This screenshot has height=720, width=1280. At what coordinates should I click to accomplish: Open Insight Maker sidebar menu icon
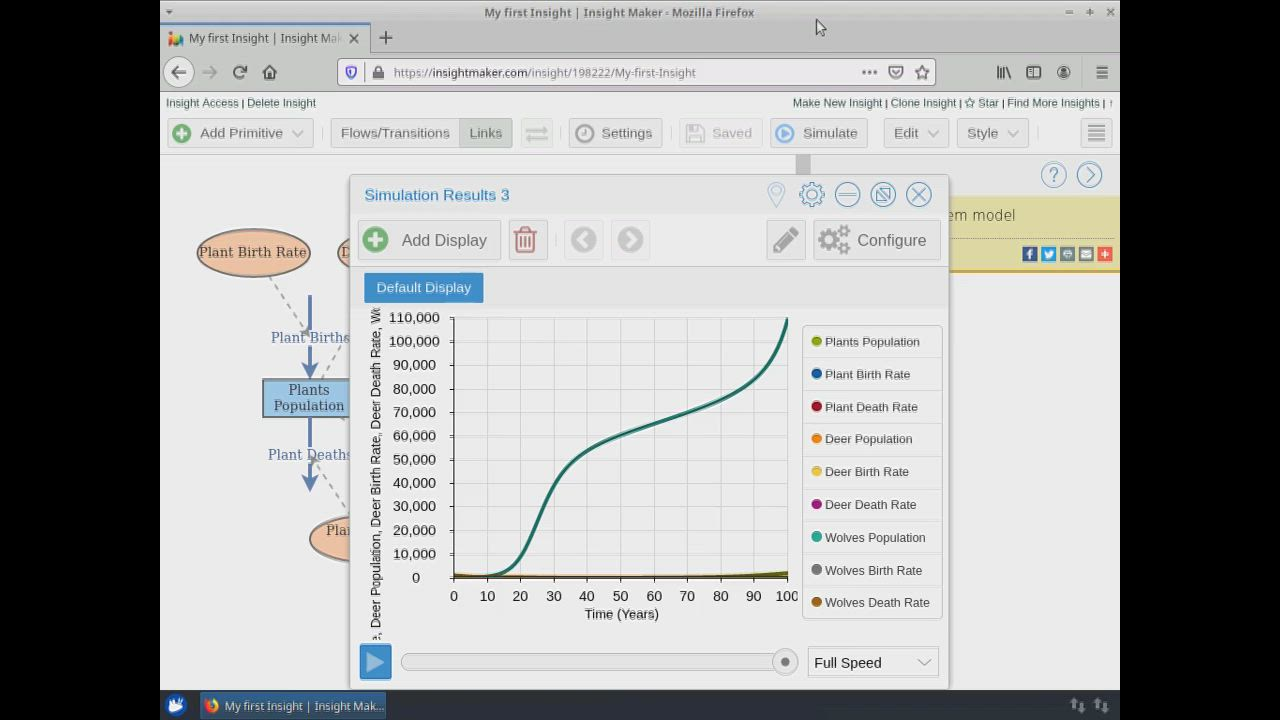point(1096,133)
